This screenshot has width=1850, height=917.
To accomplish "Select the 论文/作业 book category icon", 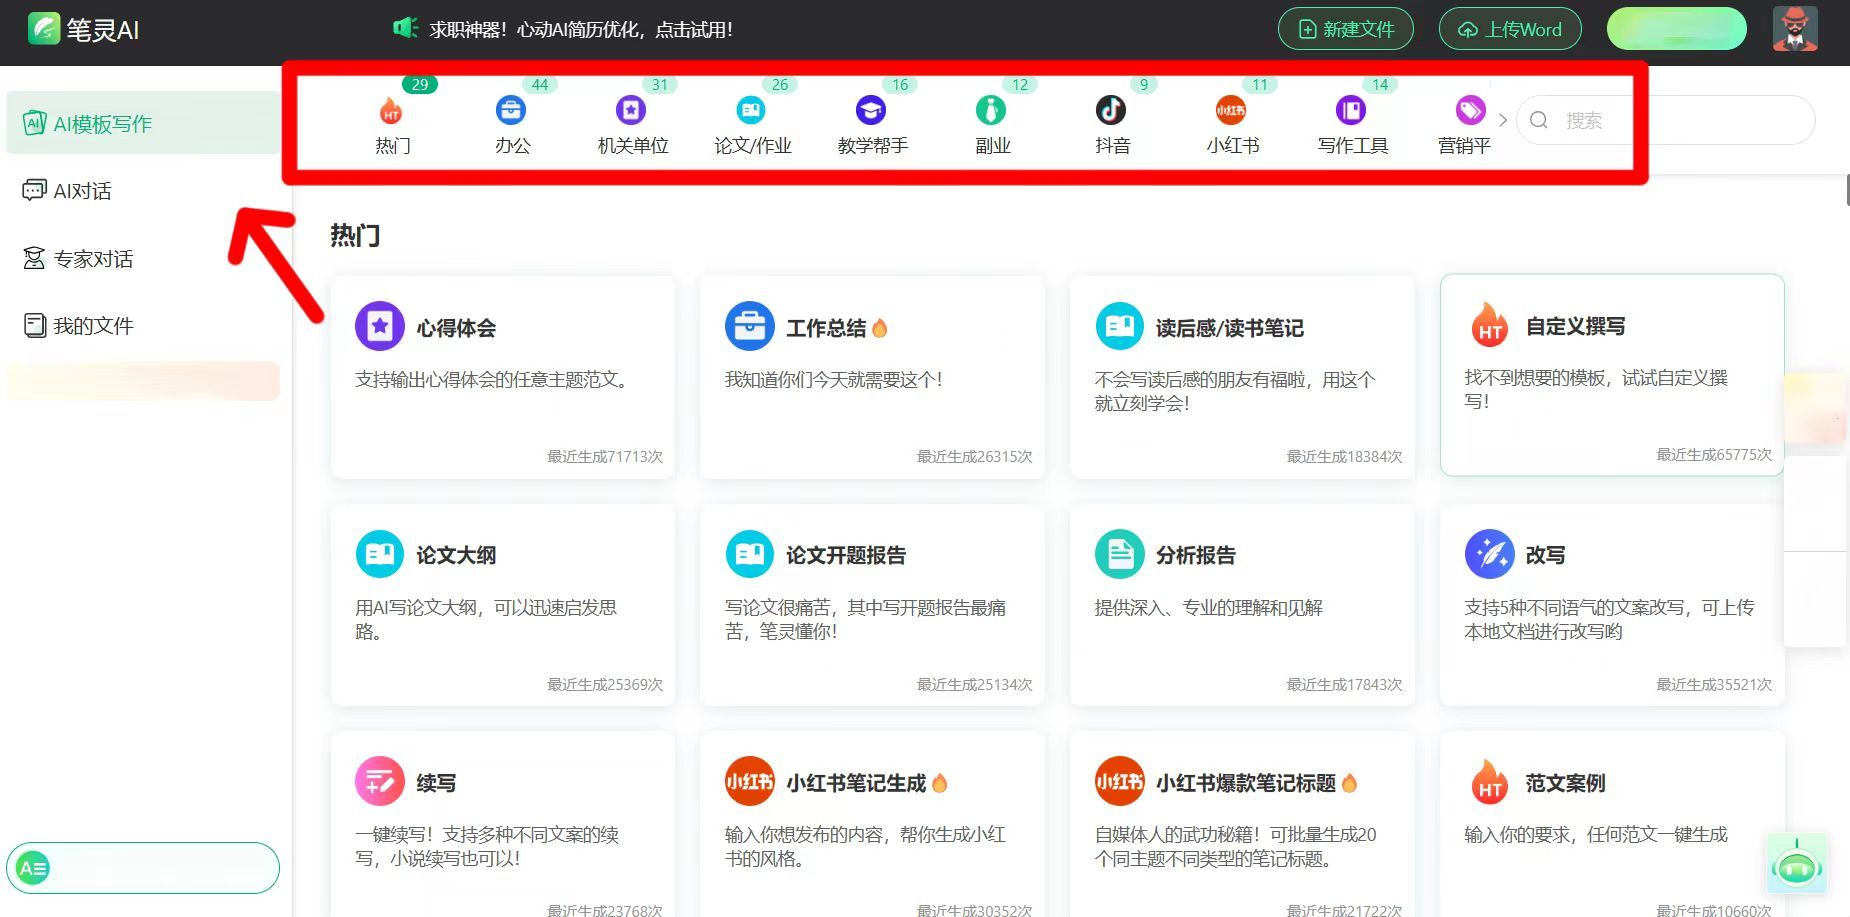I will point(751,110).
